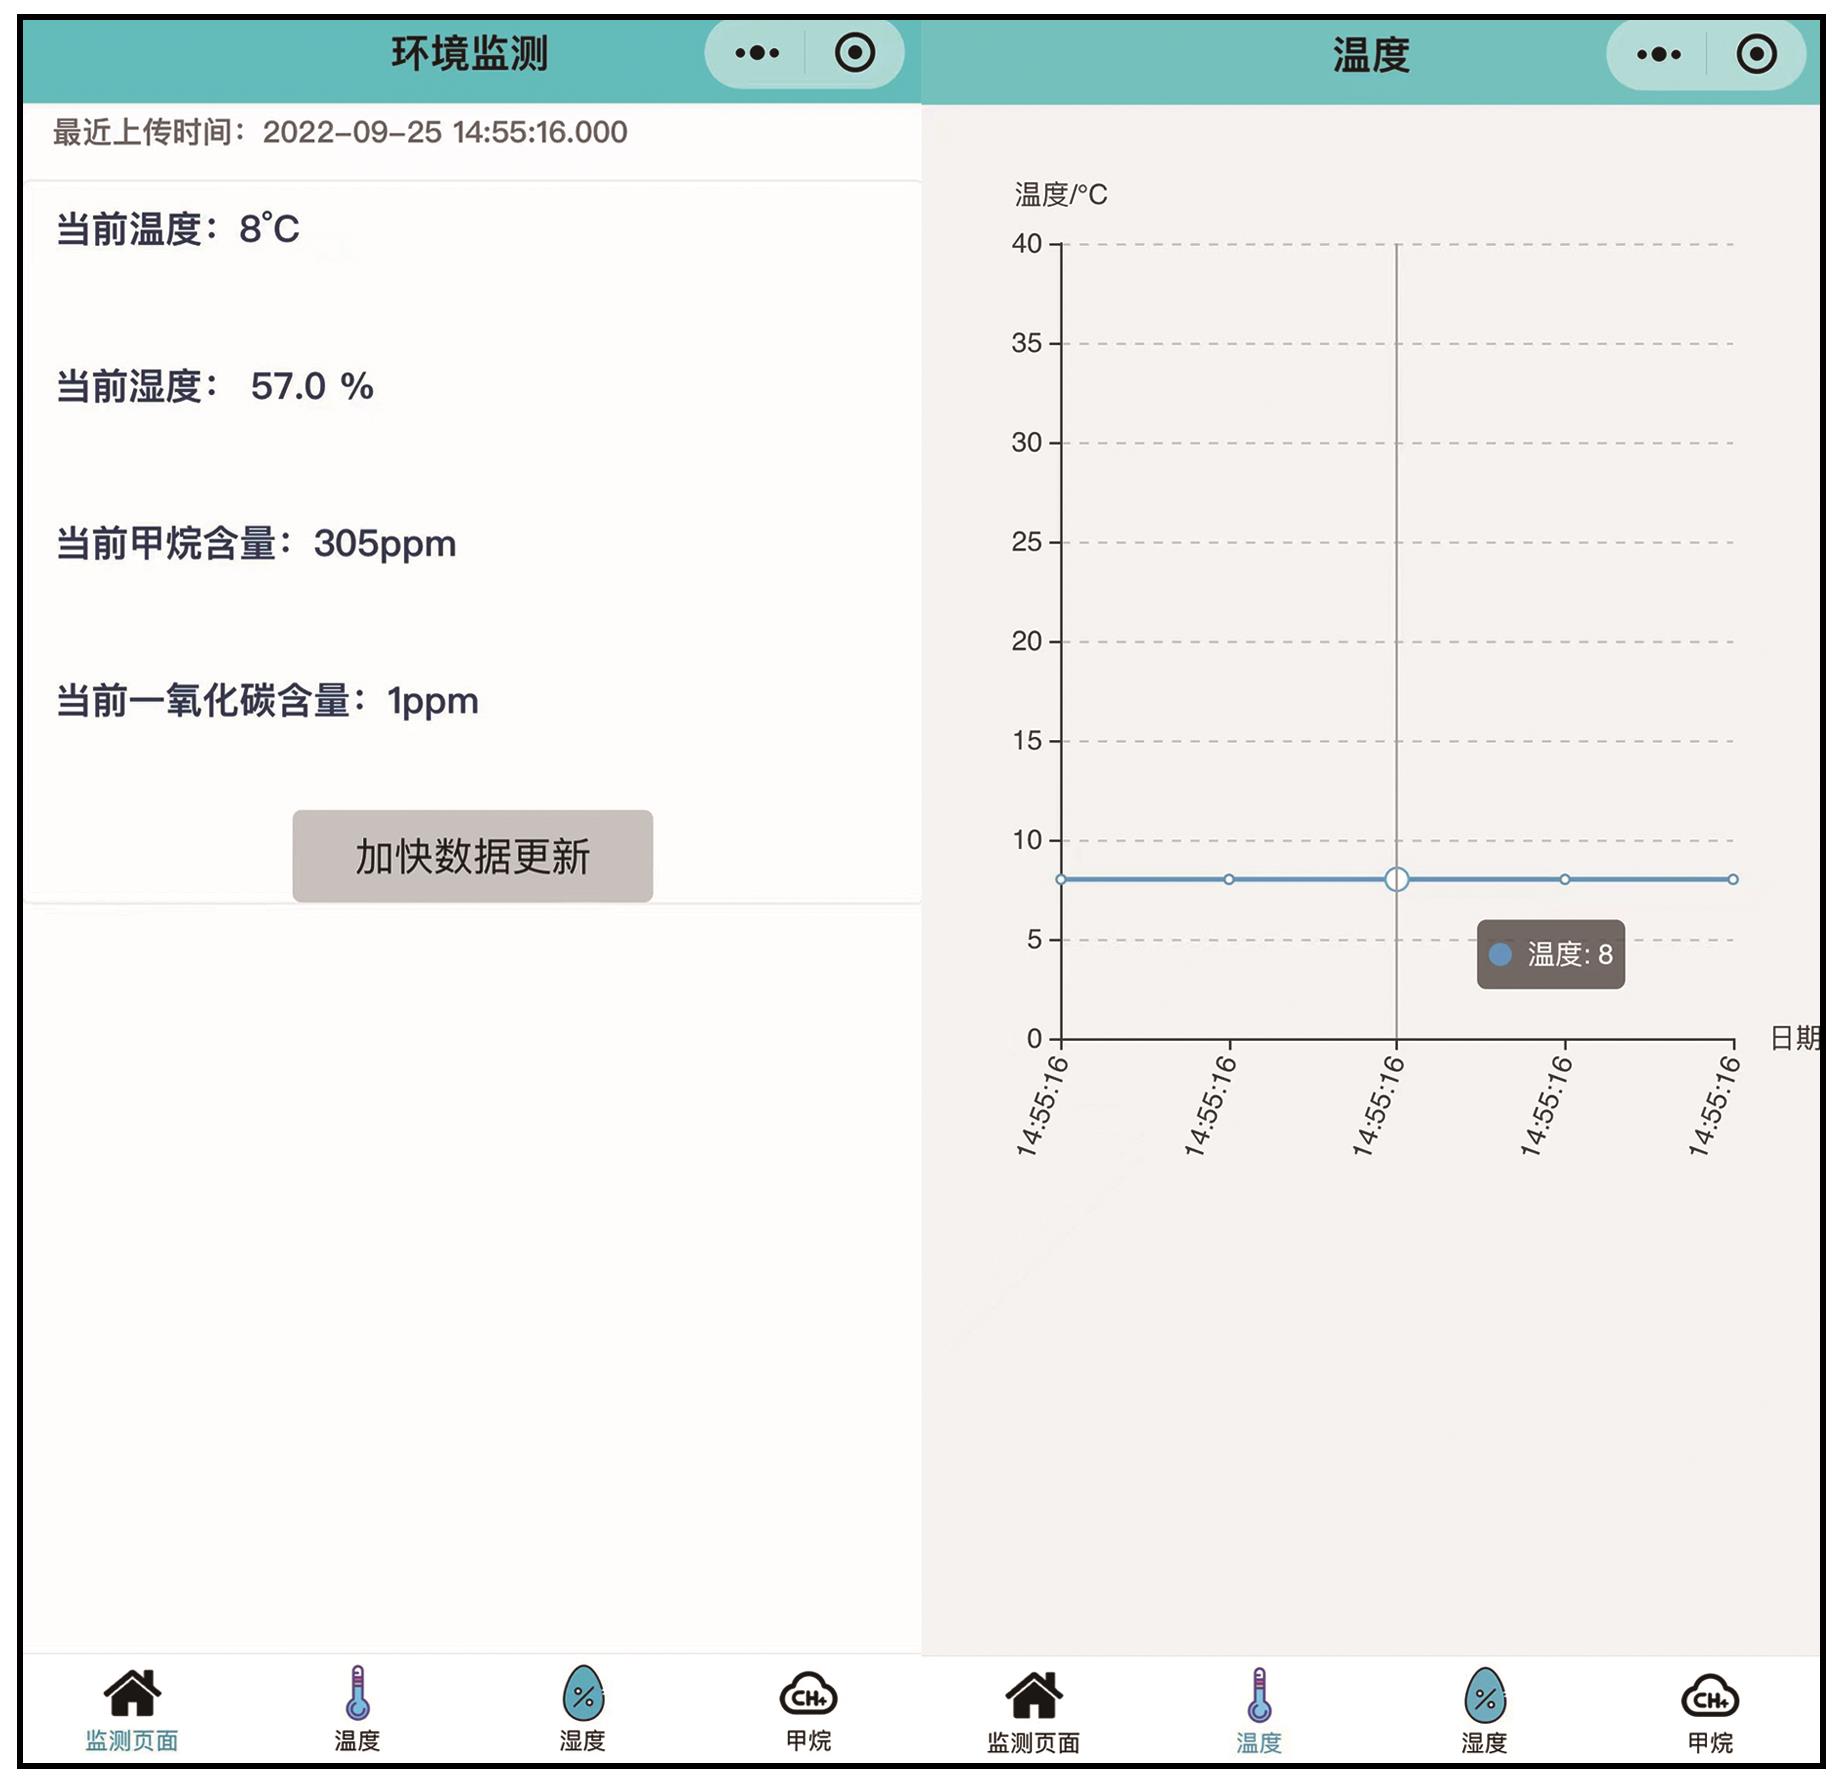This screenshot has height=1780, width=1843.
Task: Click the leftmost data point on temperature line
Action: point(1062,879)
